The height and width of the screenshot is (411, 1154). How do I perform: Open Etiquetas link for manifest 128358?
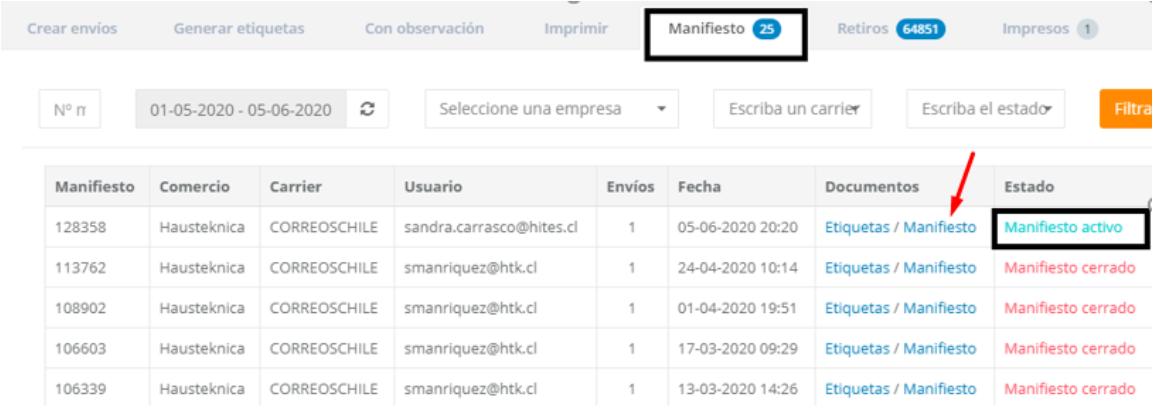(x=857, y=227)
